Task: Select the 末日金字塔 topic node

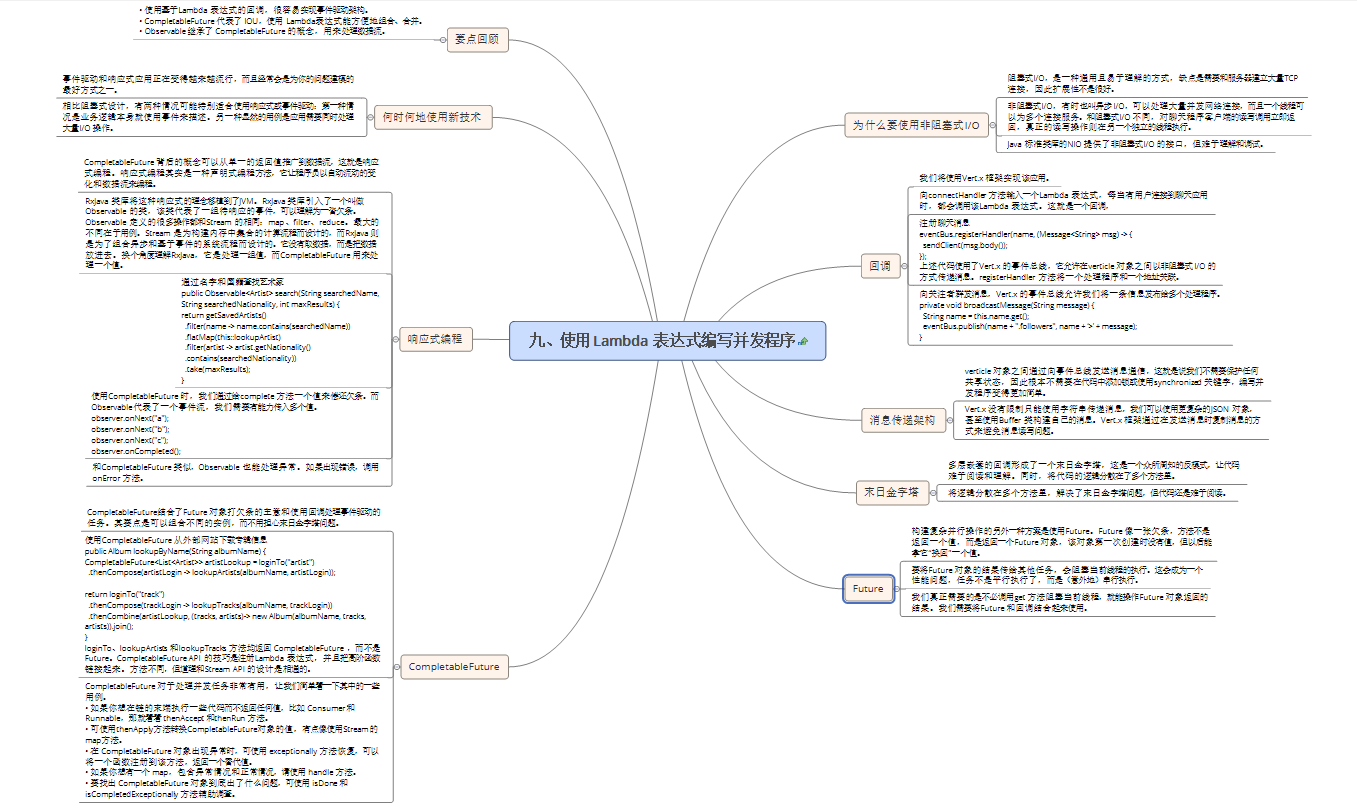Action: (892, 491)
